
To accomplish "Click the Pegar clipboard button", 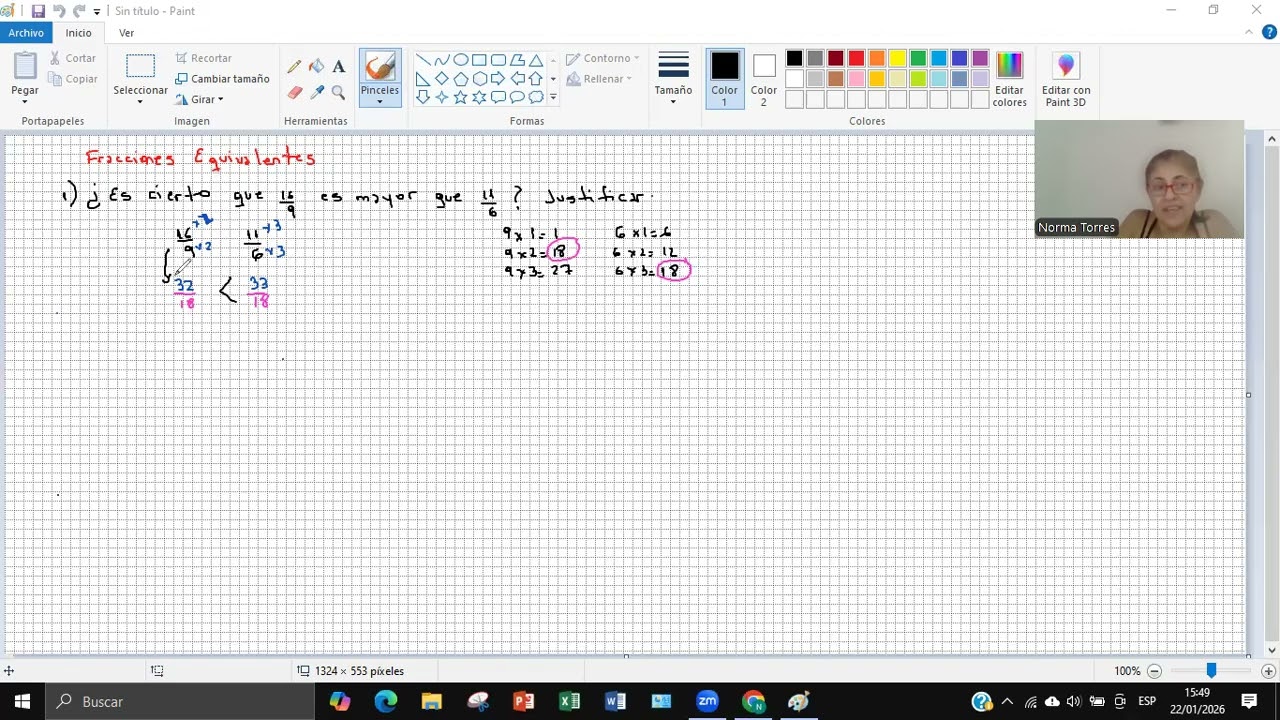I will 25,66.
